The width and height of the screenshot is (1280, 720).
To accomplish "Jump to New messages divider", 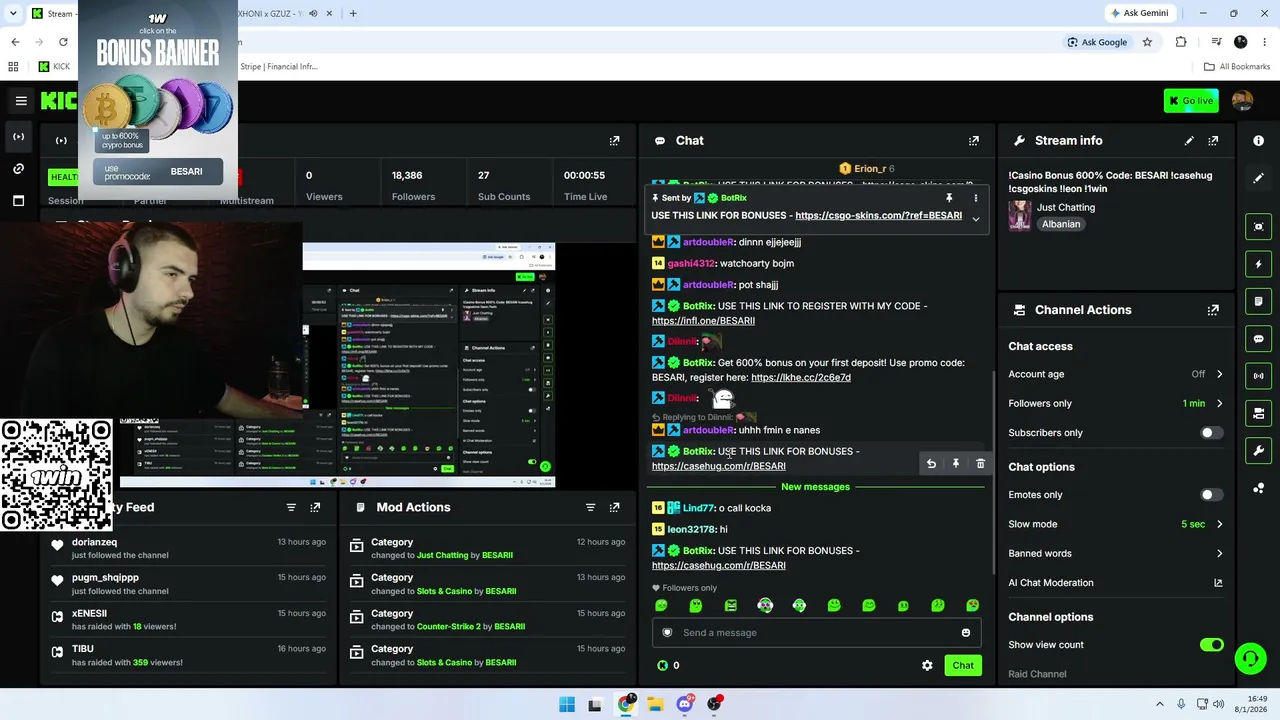I will coord(815,487).
